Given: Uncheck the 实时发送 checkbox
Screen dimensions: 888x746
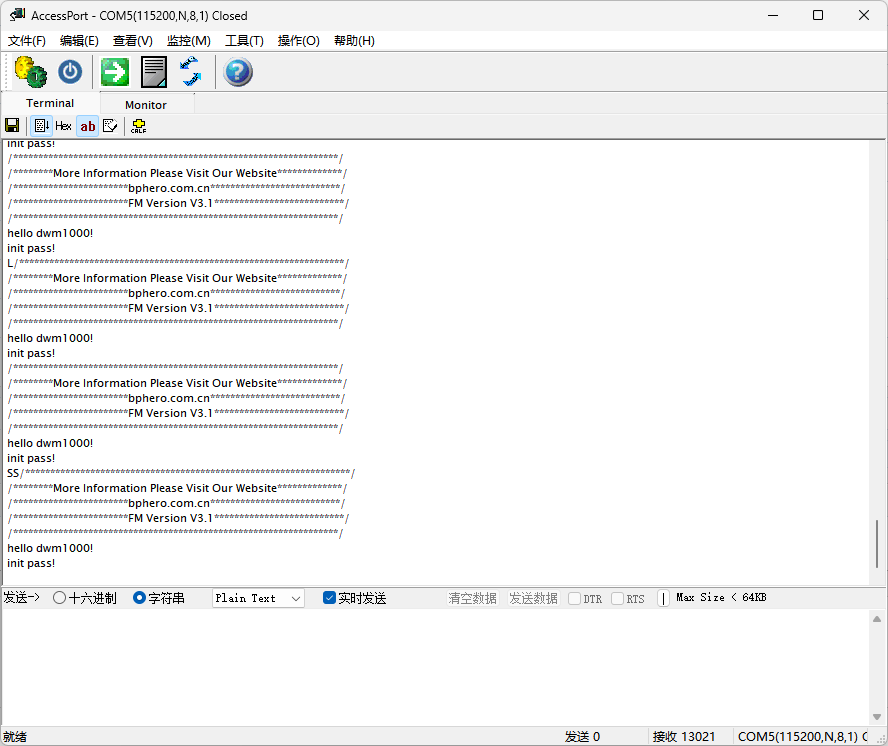Looking at the screenshot, I should click(330, 598).
